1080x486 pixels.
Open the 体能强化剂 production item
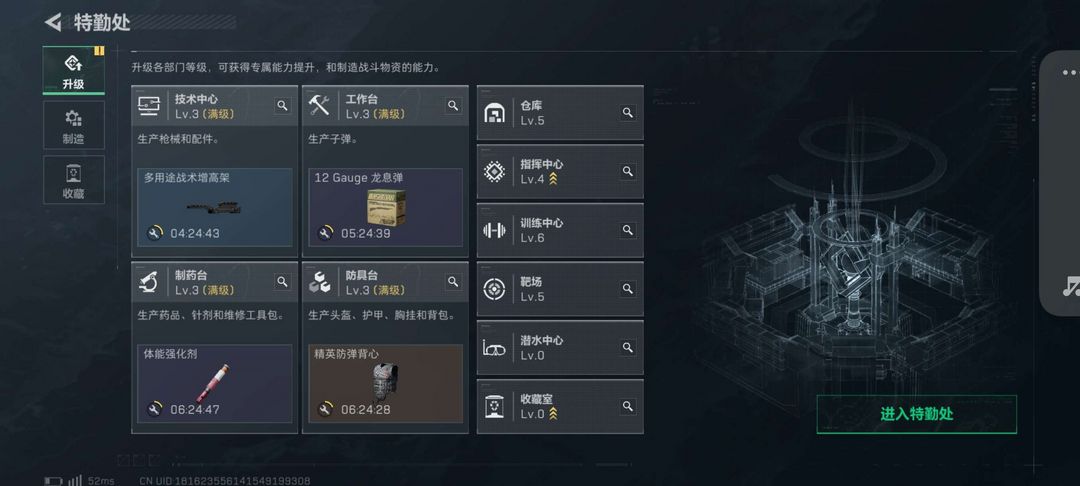[215, 383]
